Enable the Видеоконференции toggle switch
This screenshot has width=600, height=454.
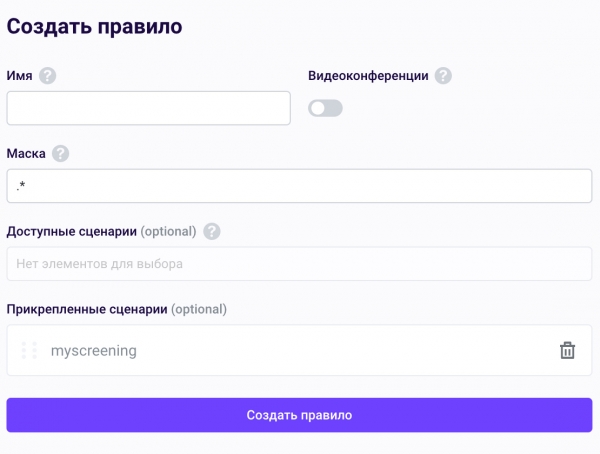tap(325, 108)
